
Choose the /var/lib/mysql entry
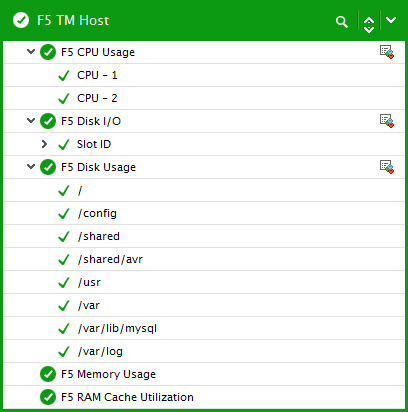(117, 329)
